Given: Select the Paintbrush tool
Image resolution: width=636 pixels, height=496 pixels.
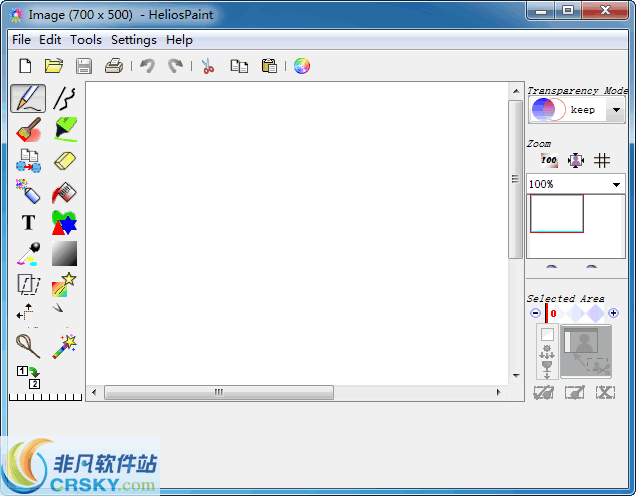Looking at the screenshot, I should click(x=28, y=129).
